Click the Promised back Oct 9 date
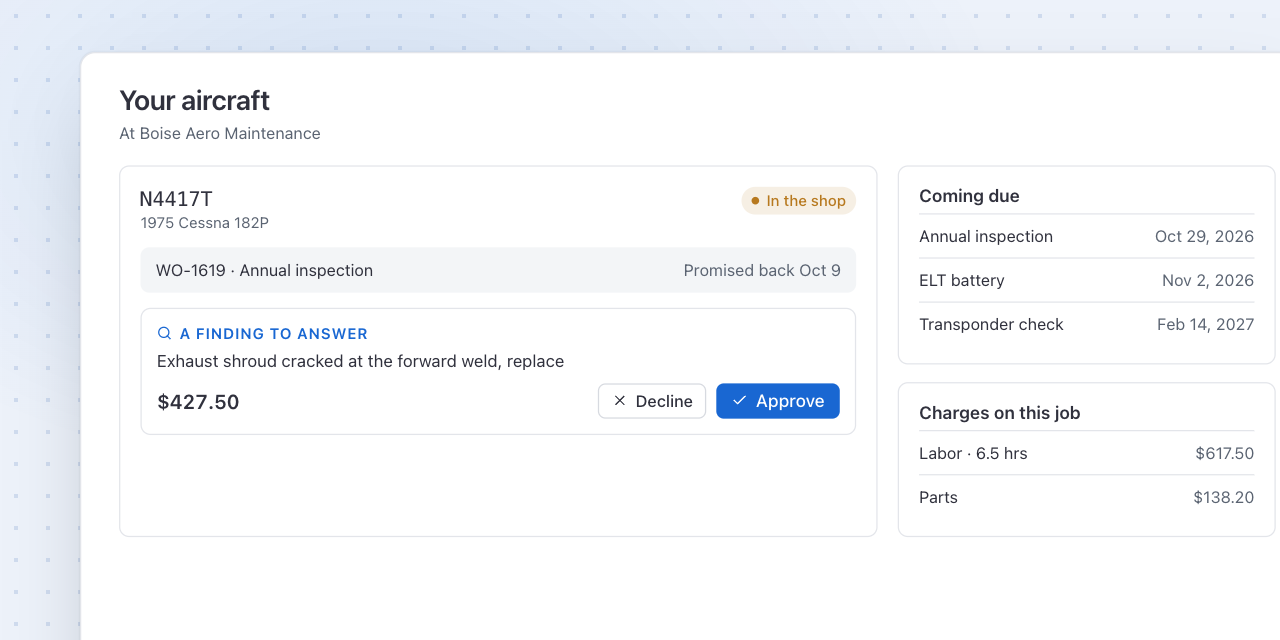Viewport: 1280px width, 640px height. [x=762, y=270]
